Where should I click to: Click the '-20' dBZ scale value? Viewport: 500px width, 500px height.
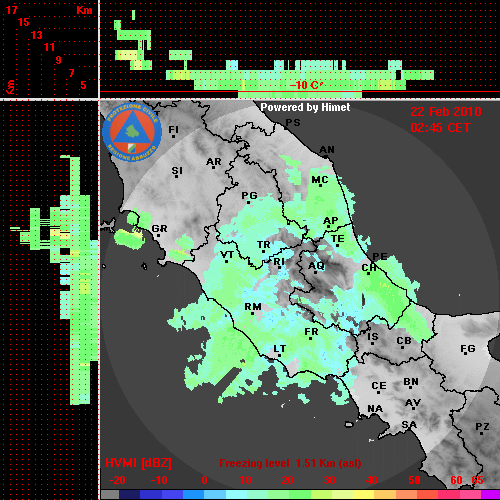[117, 480]
